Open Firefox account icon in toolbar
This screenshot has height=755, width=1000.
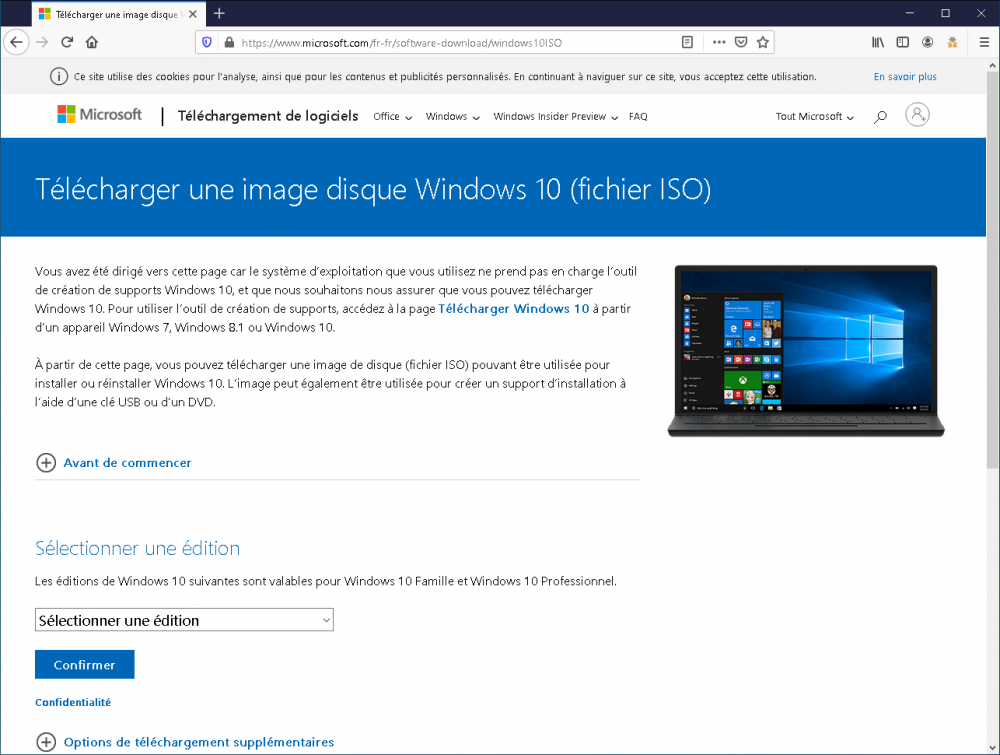(x=927, y=43)
